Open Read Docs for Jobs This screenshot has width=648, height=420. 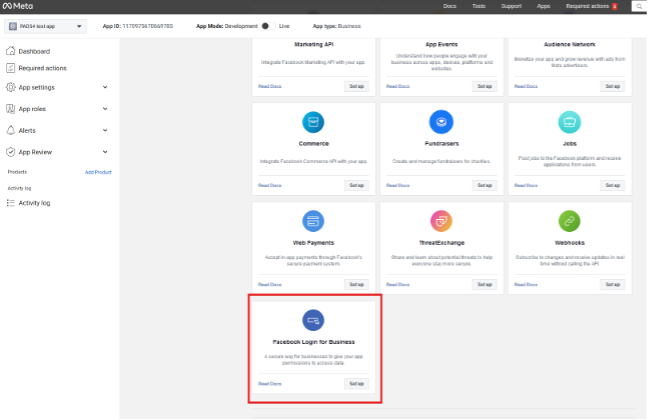point(526,186)
